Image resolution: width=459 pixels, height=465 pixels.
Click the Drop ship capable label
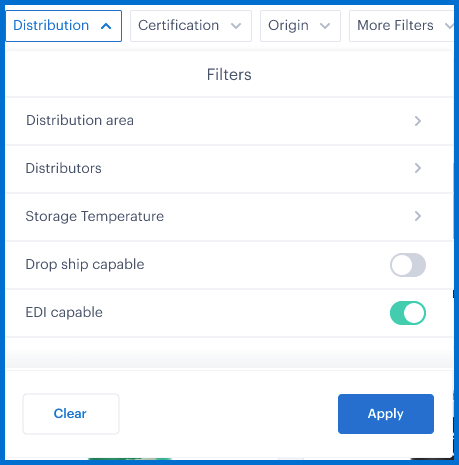(85, 264)
